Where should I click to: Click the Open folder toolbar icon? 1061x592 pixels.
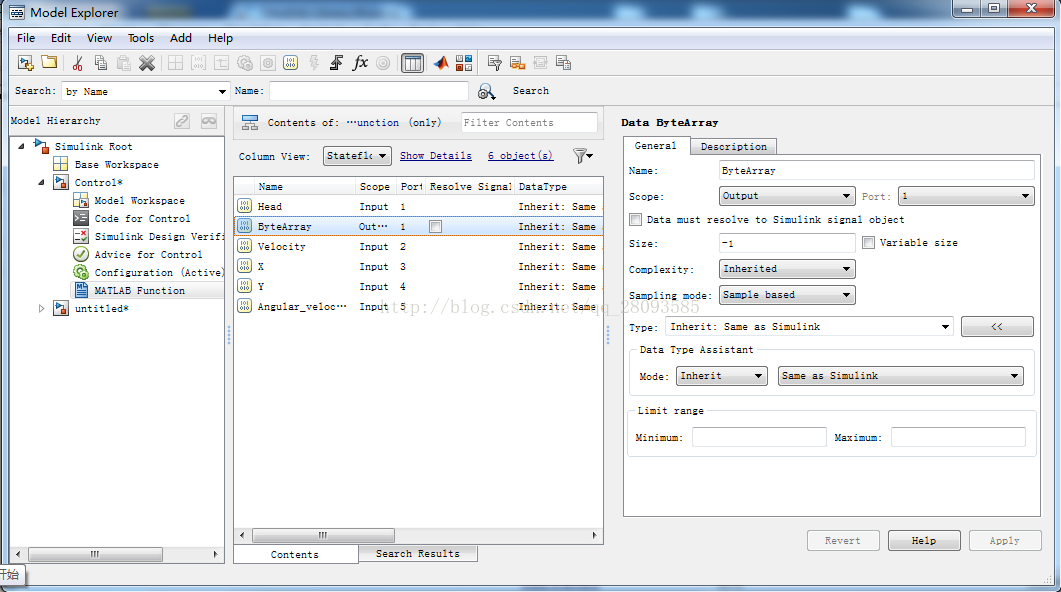(x=49, y=62)
